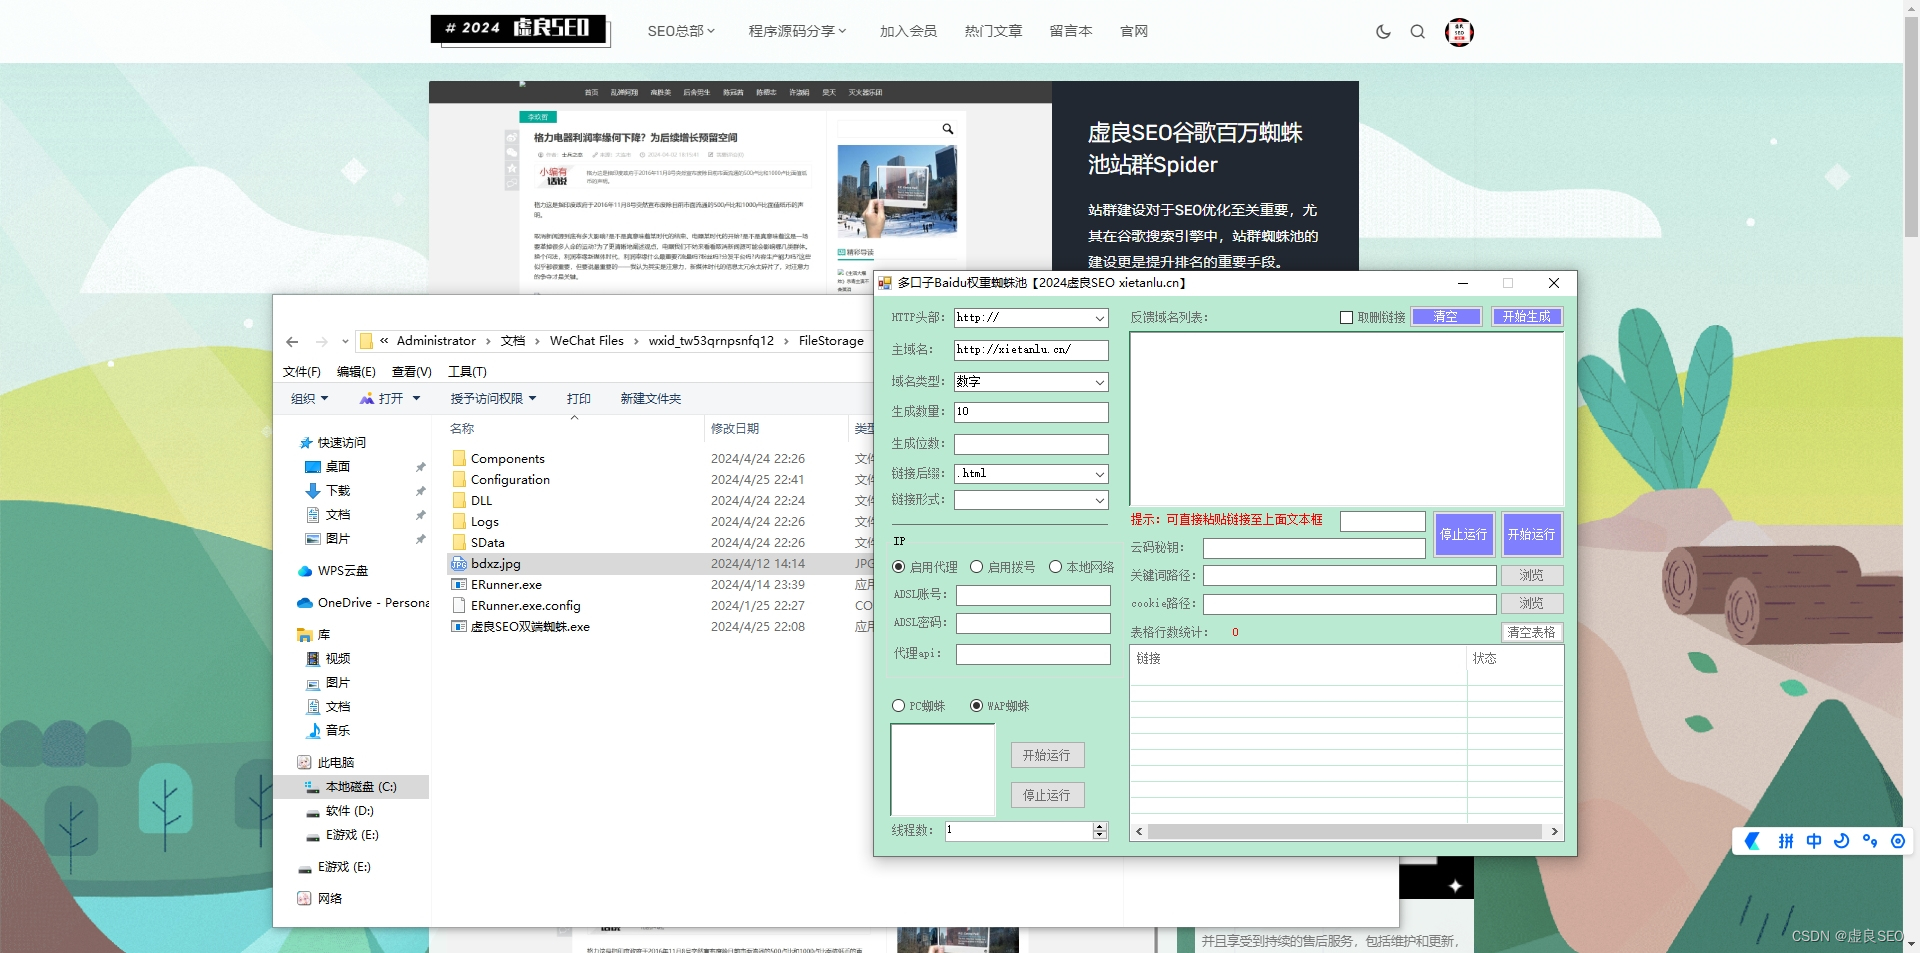Select 此电脑 in Explorer sidebar

coord(325,763)
